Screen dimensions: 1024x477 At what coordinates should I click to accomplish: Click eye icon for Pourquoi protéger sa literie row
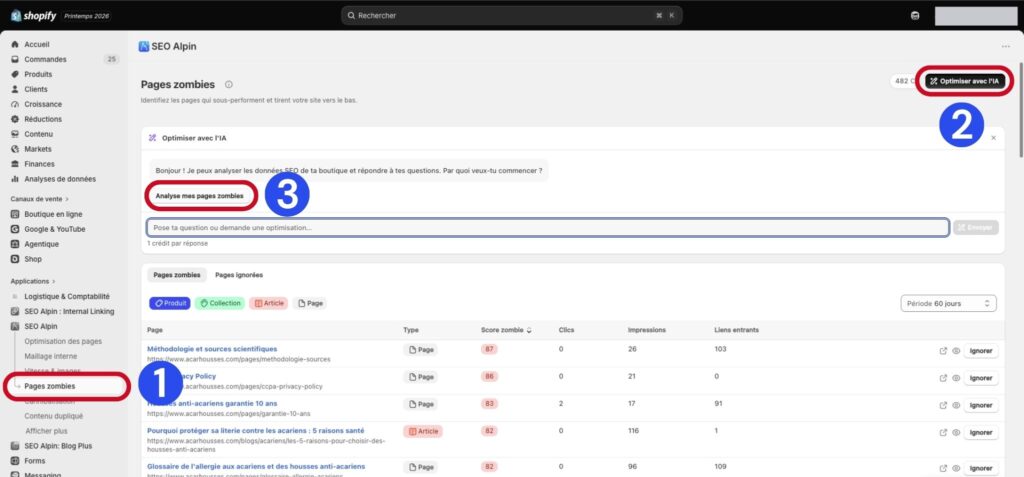pyautogui.click(x=955, y=433)
